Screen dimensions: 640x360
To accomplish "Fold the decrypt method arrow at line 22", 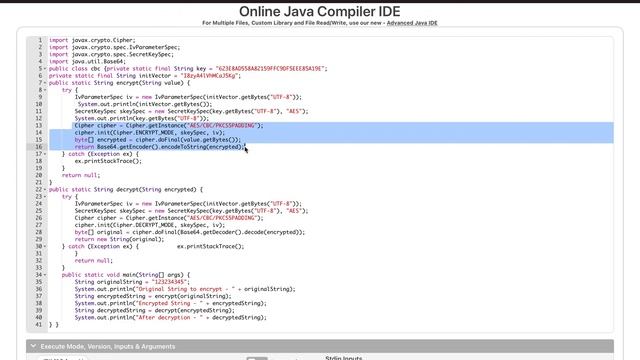I will 45,189.
